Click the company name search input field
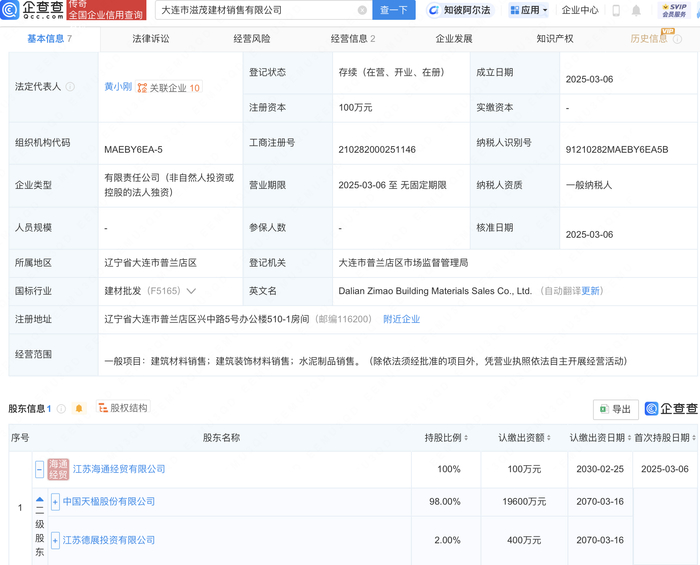This screenshot has width=700, height=565. [x=255, y=10]
